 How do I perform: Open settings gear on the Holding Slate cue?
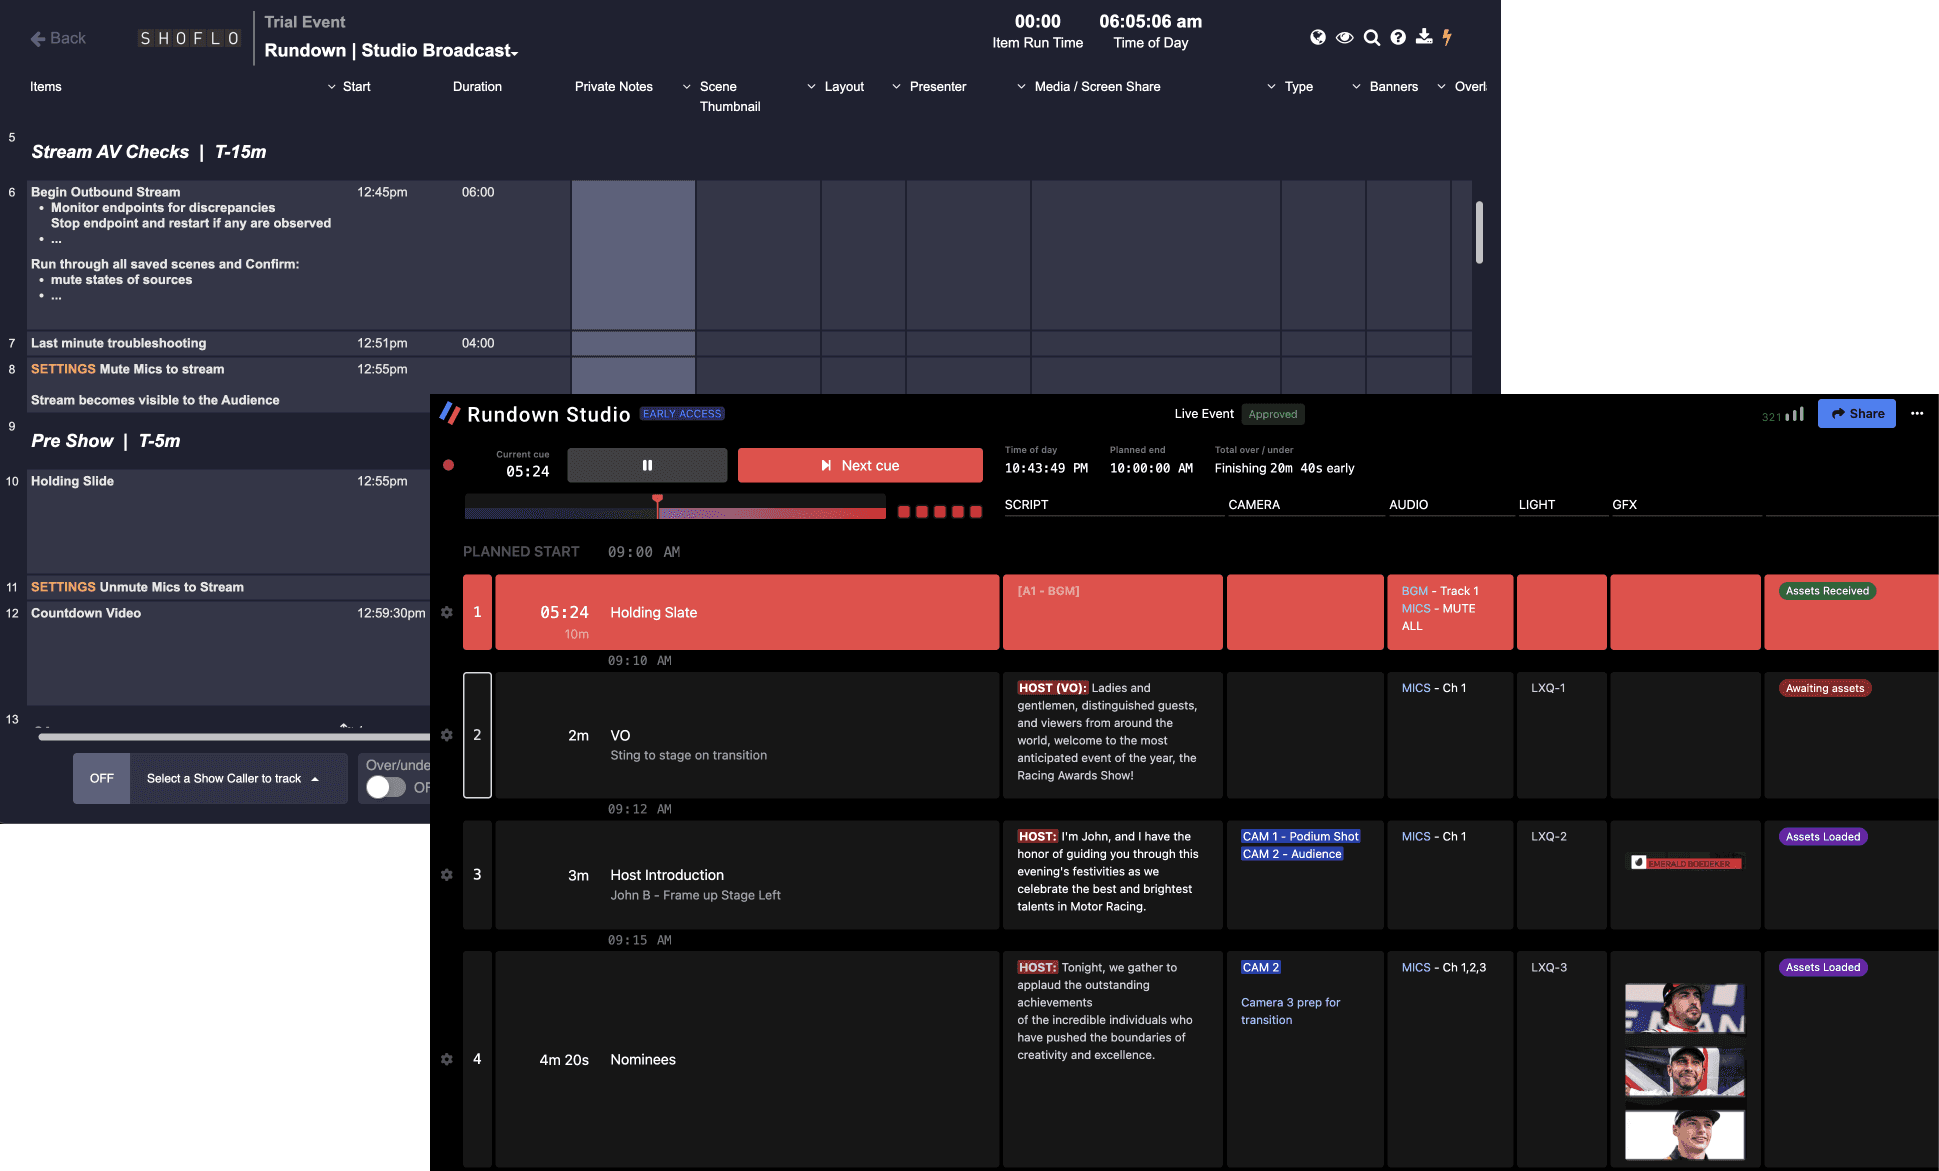coord(447,612)
